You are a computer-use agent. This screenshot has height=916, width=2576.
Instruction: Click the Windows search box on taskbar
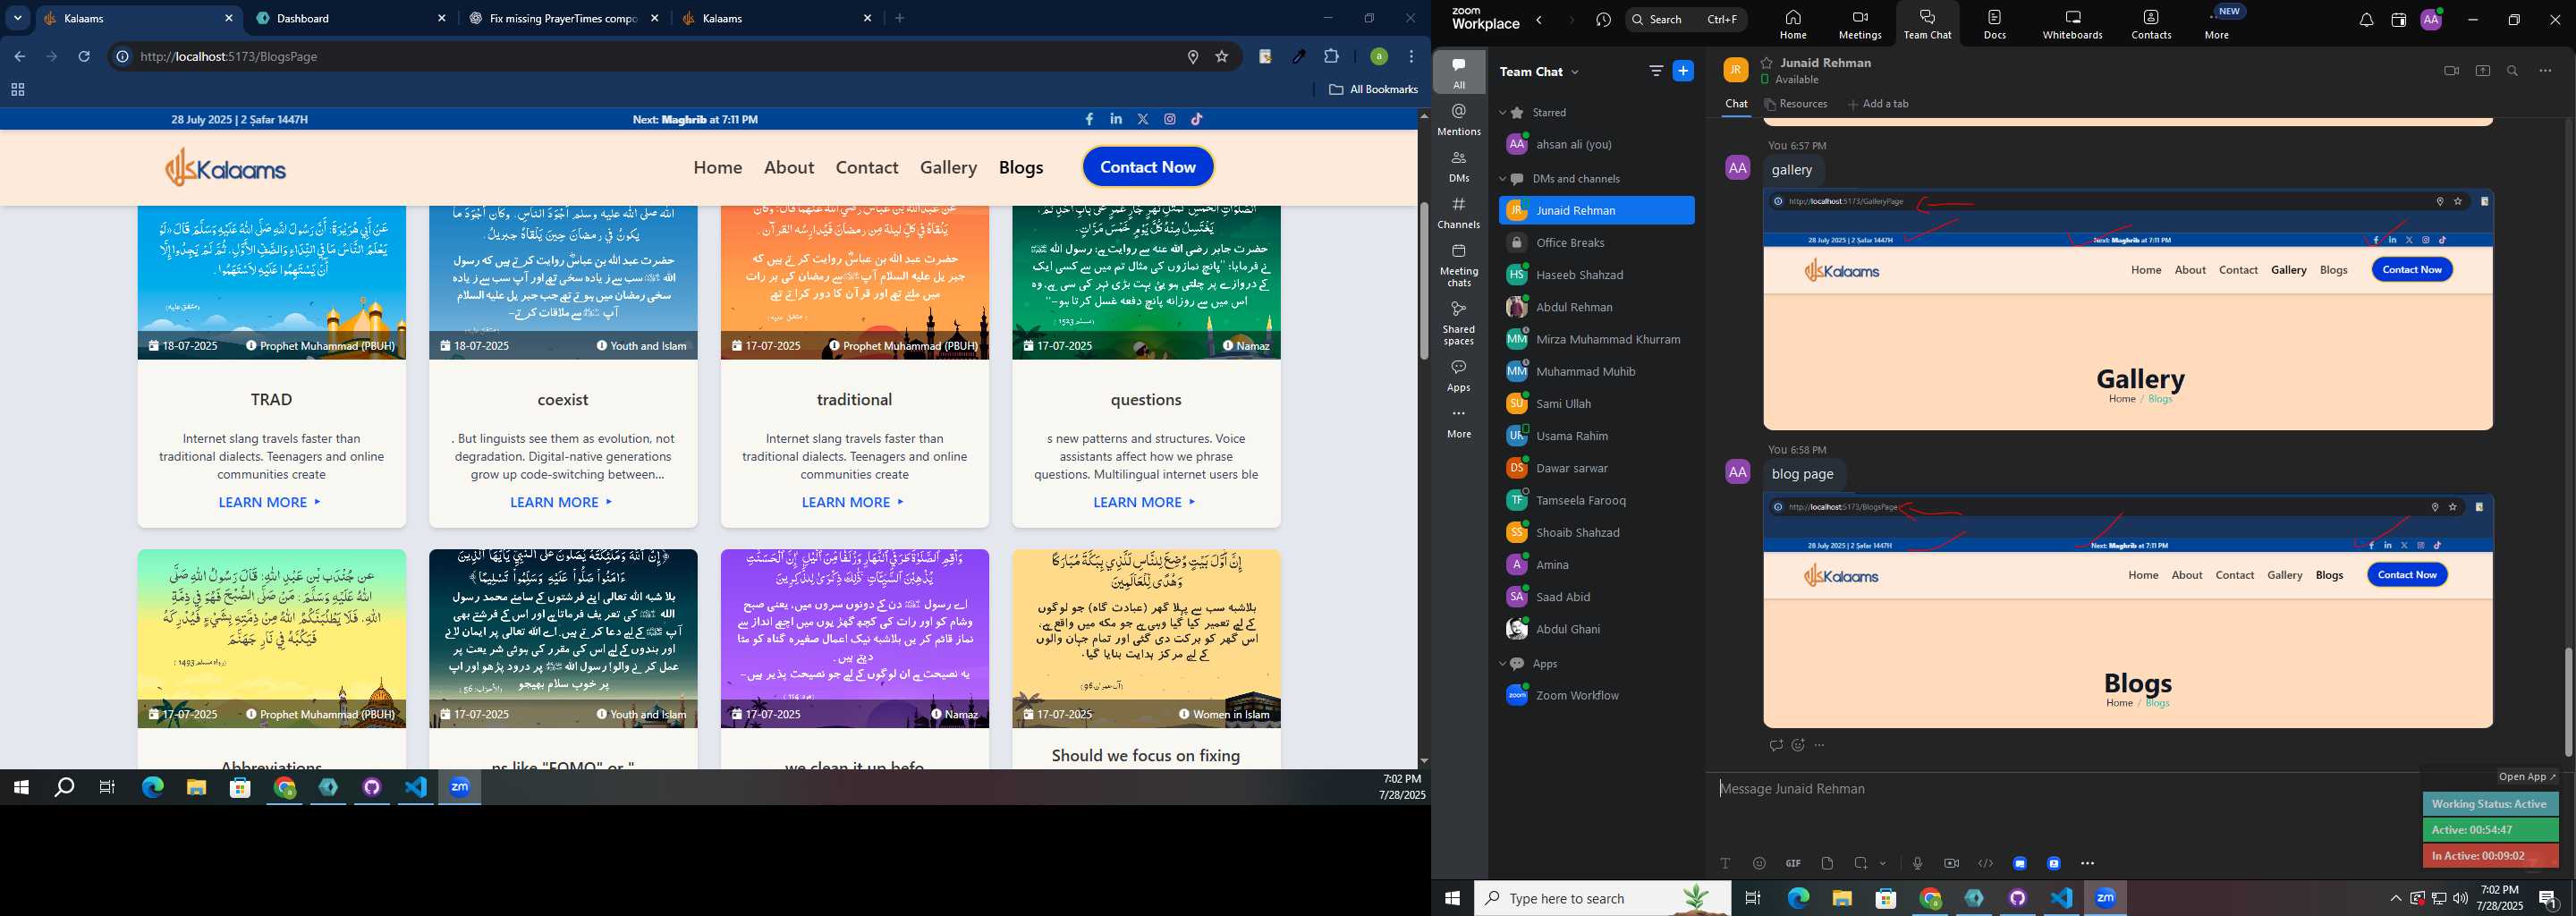click(1602, 898)
